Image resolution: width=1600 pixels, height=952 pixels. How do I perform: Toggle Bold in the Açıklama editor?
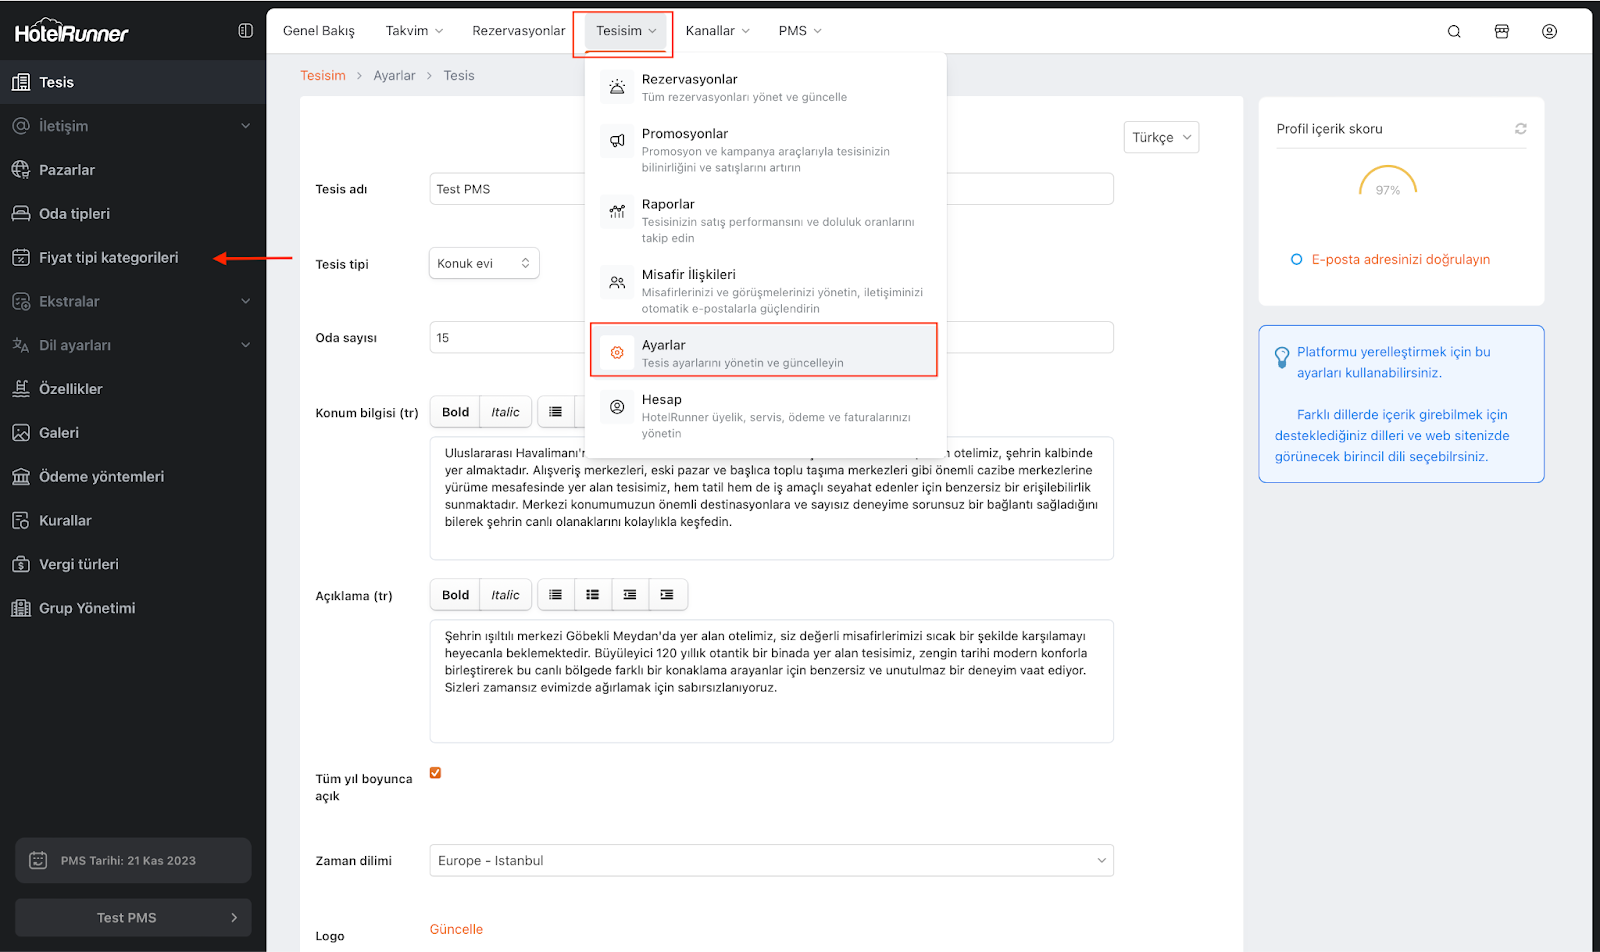455,595
